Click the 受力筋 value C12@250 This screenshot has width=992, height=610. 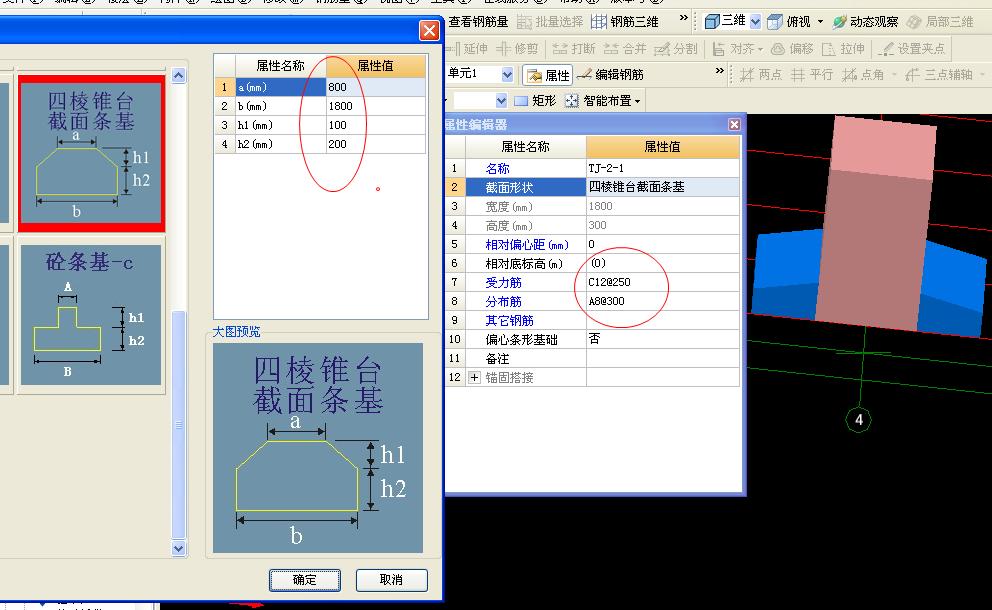coord(662,282)
